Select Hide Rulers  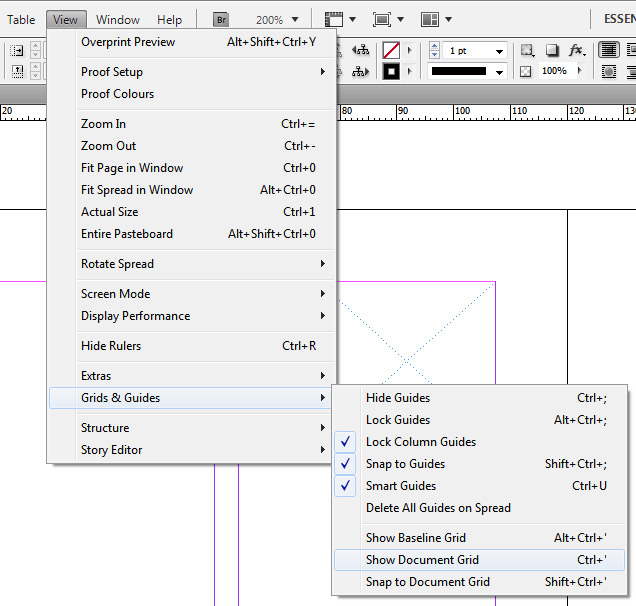191,346
